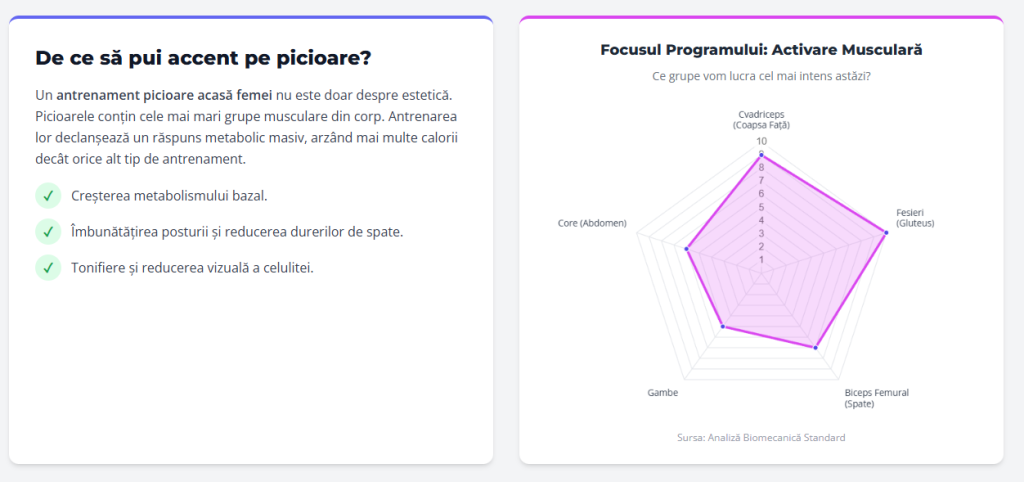Click the checkmark icon beside Creșterea metabolismului bazal
1024x482 pixels.
(x=47, y=195)
